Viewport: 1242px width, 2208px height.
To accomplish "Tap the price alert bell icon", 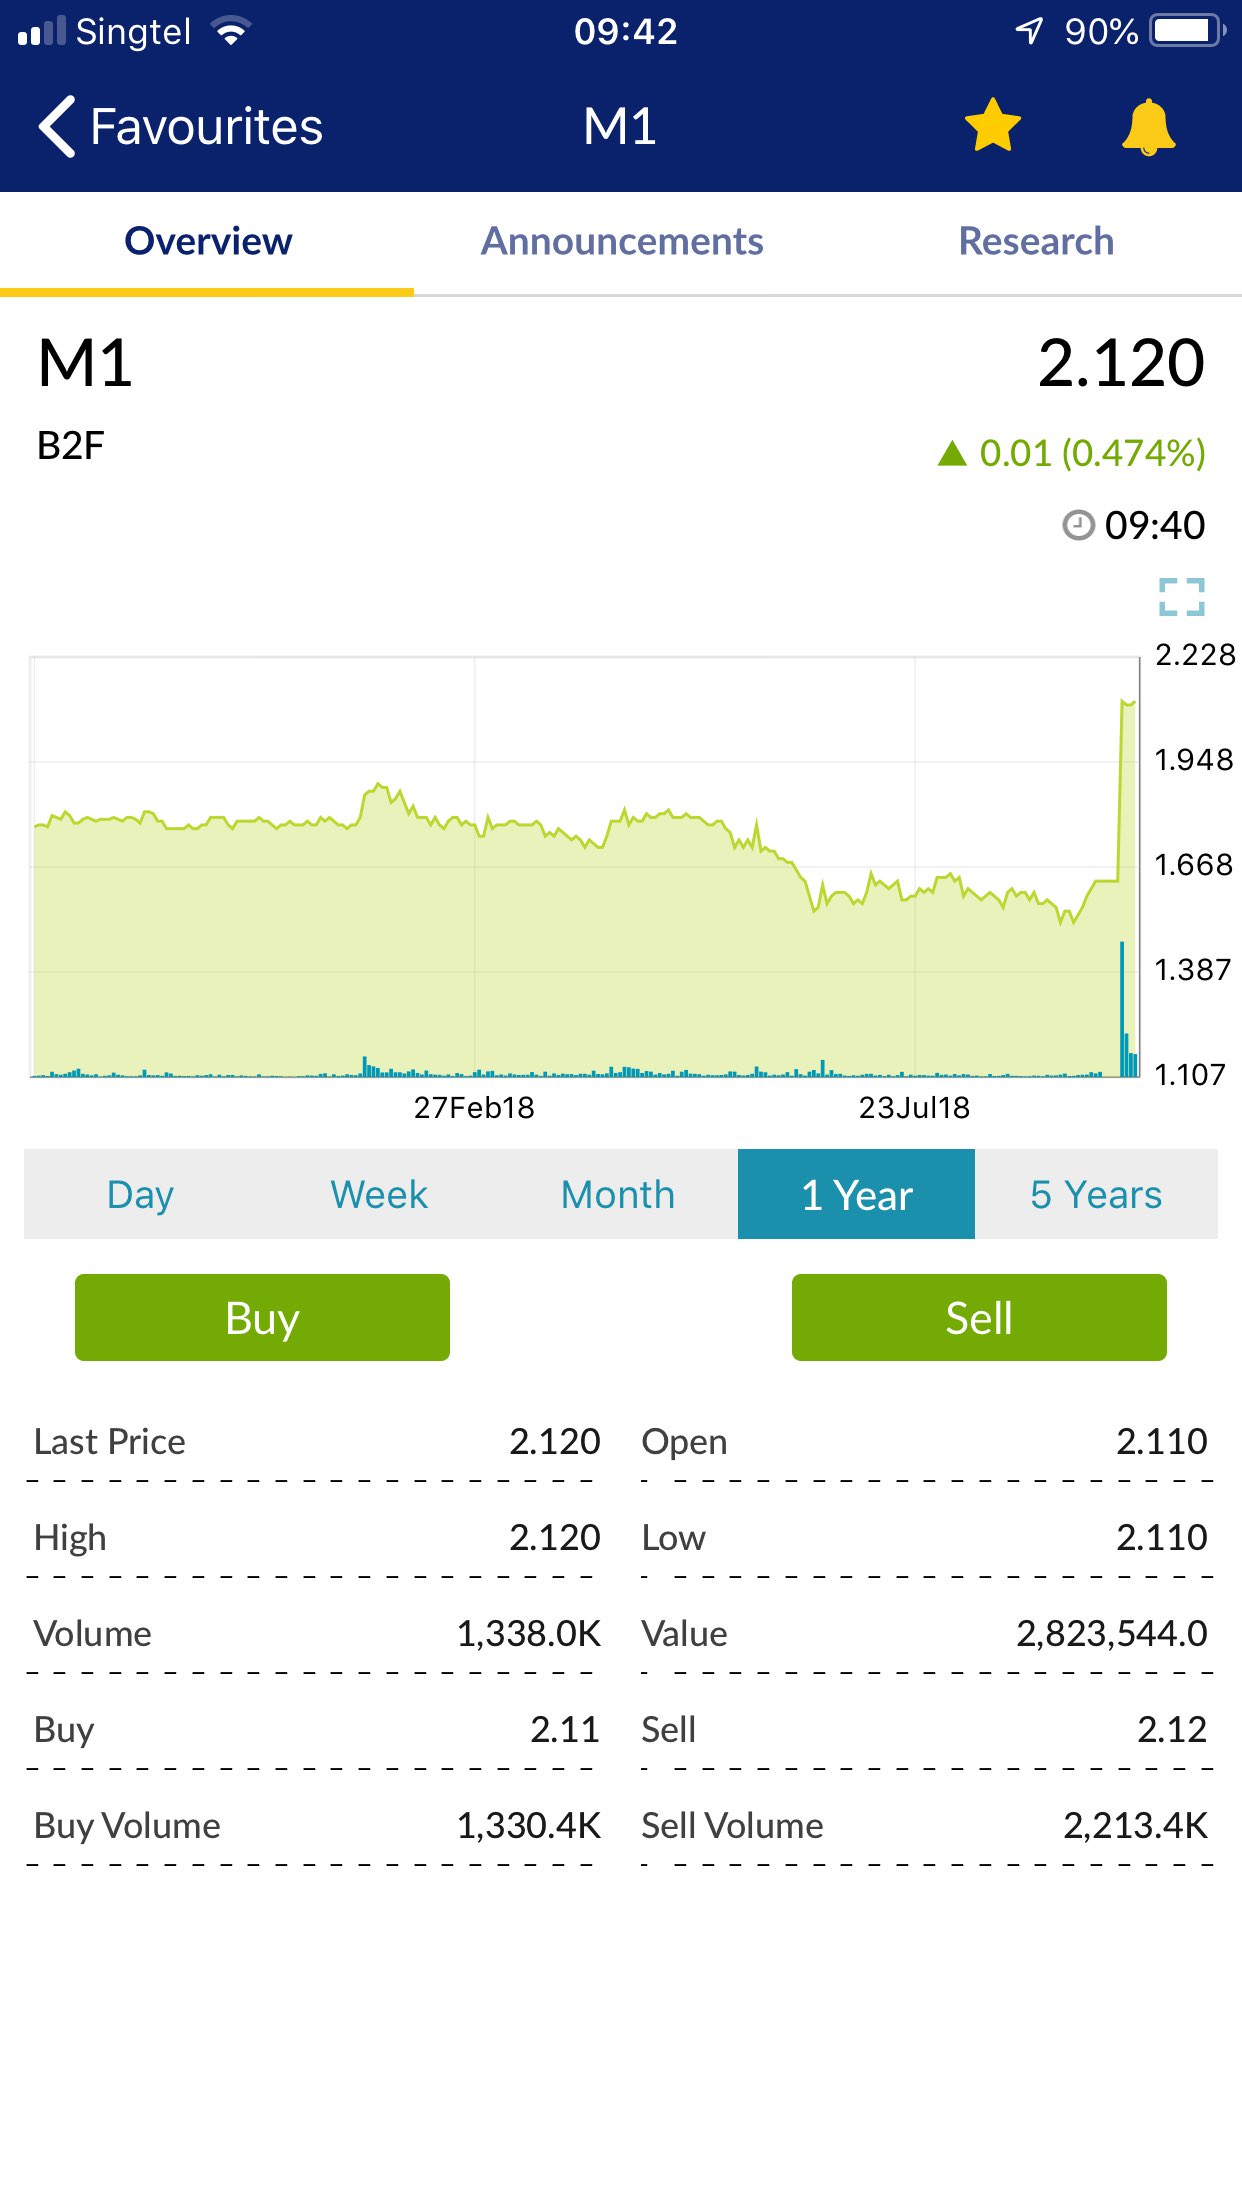I will tap(1148, 127).
